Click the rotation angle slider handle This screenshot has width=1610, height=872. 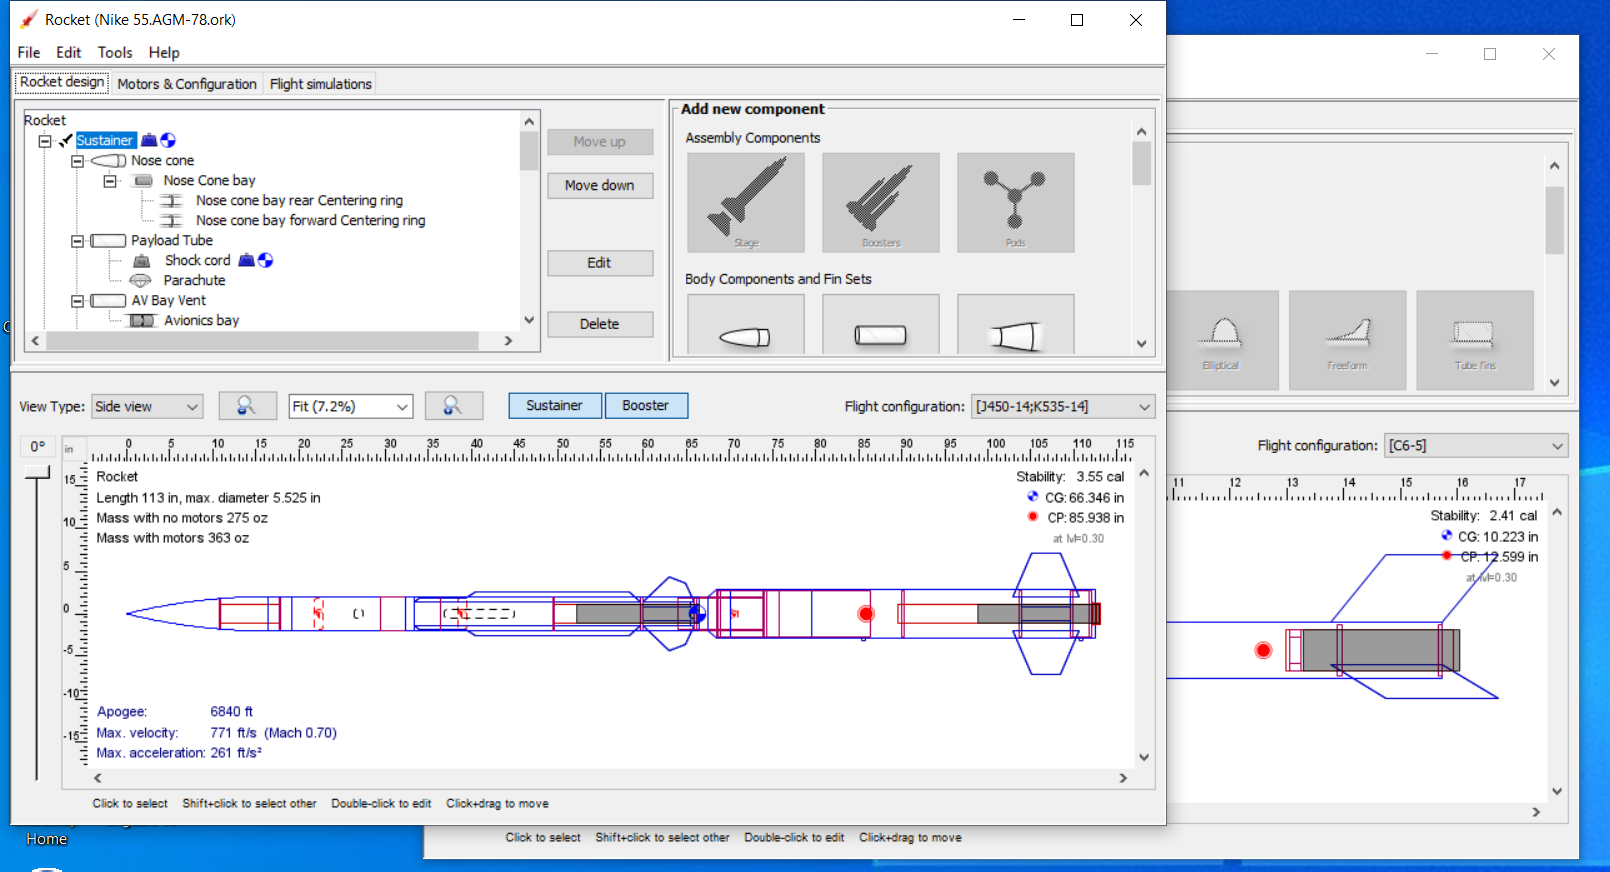coord(37,472)
